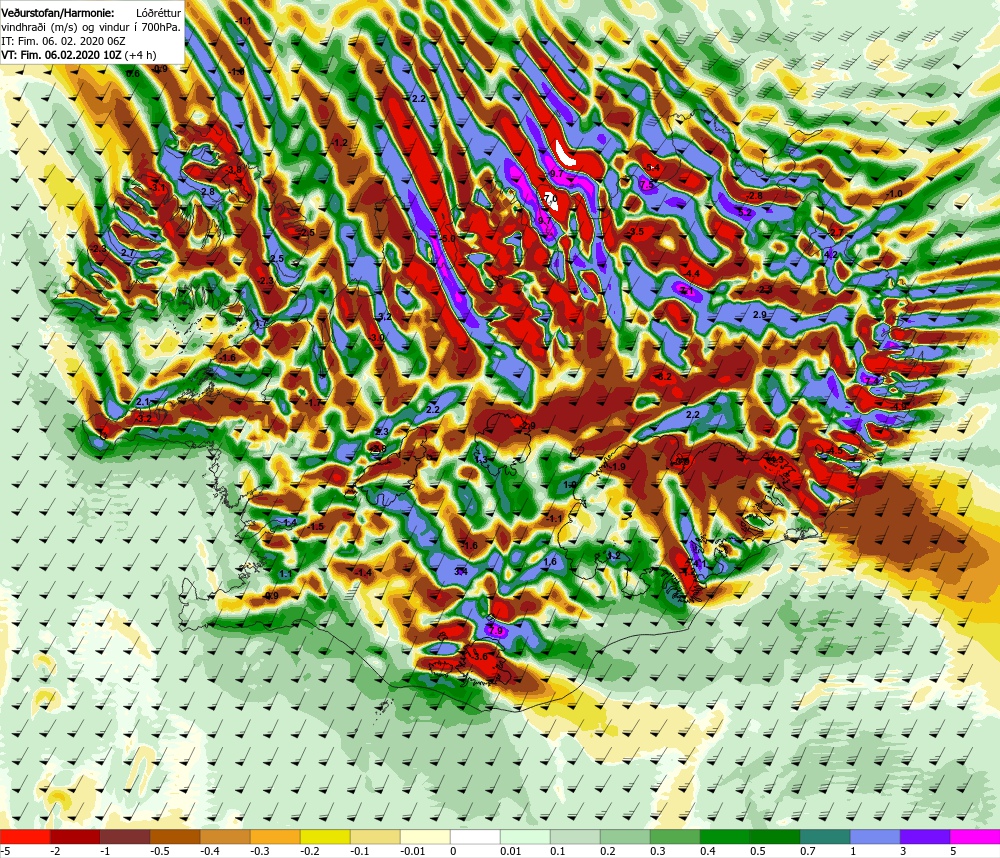The image size is (1000, 858).
Task: Click the medium green 0.3 to 0.4 legend swatch
Action: pos(675,837)
